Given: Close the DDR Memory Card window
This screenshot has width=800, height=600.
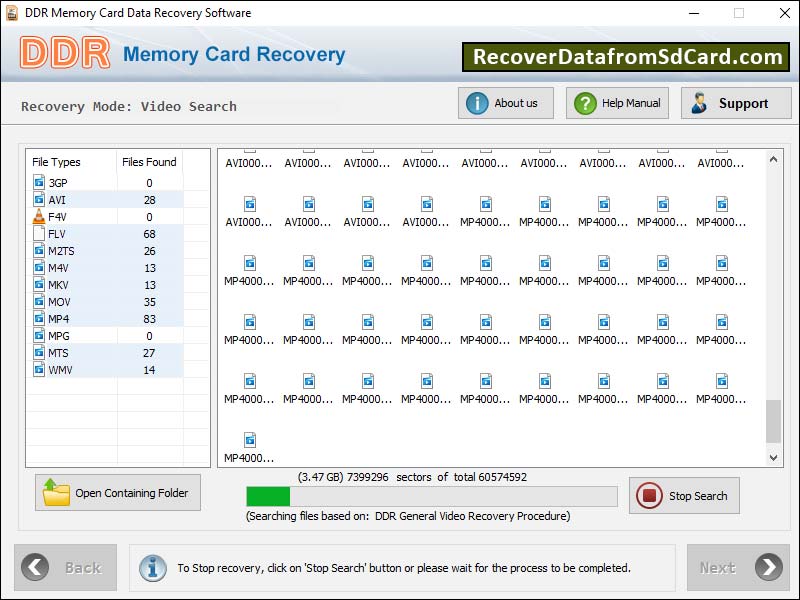Looking at the screenshot, I should tap(785, 13).
